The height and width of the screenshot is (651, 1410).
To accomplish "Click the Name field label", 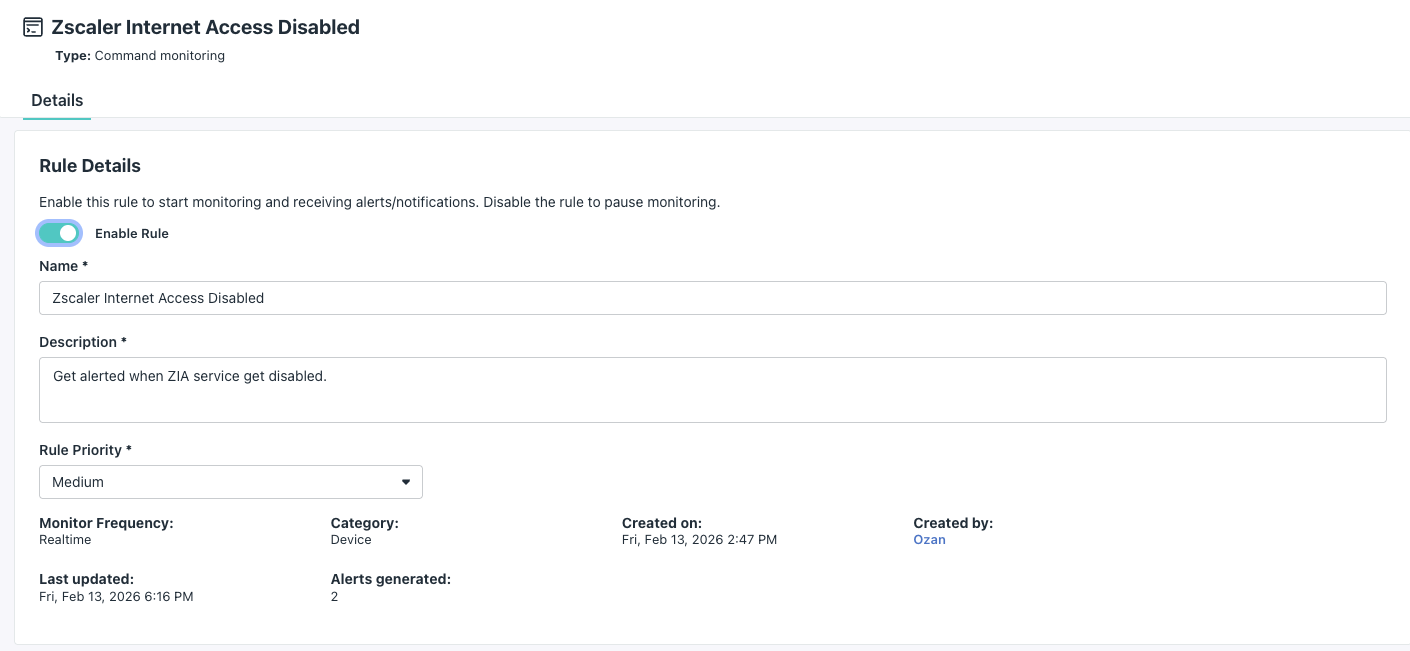I will tap(62, 266).
